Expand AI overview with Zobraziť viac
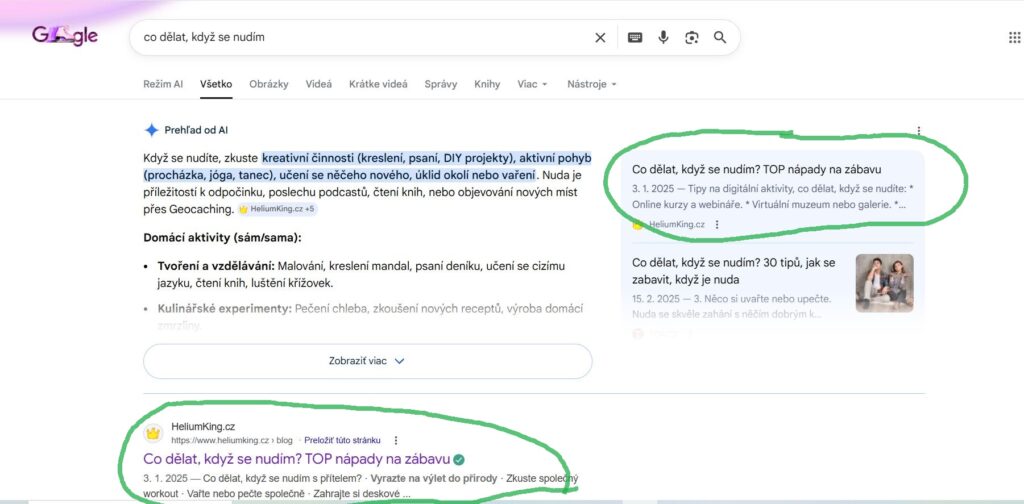Screen dimensions: 1024x504 (368, 361)
